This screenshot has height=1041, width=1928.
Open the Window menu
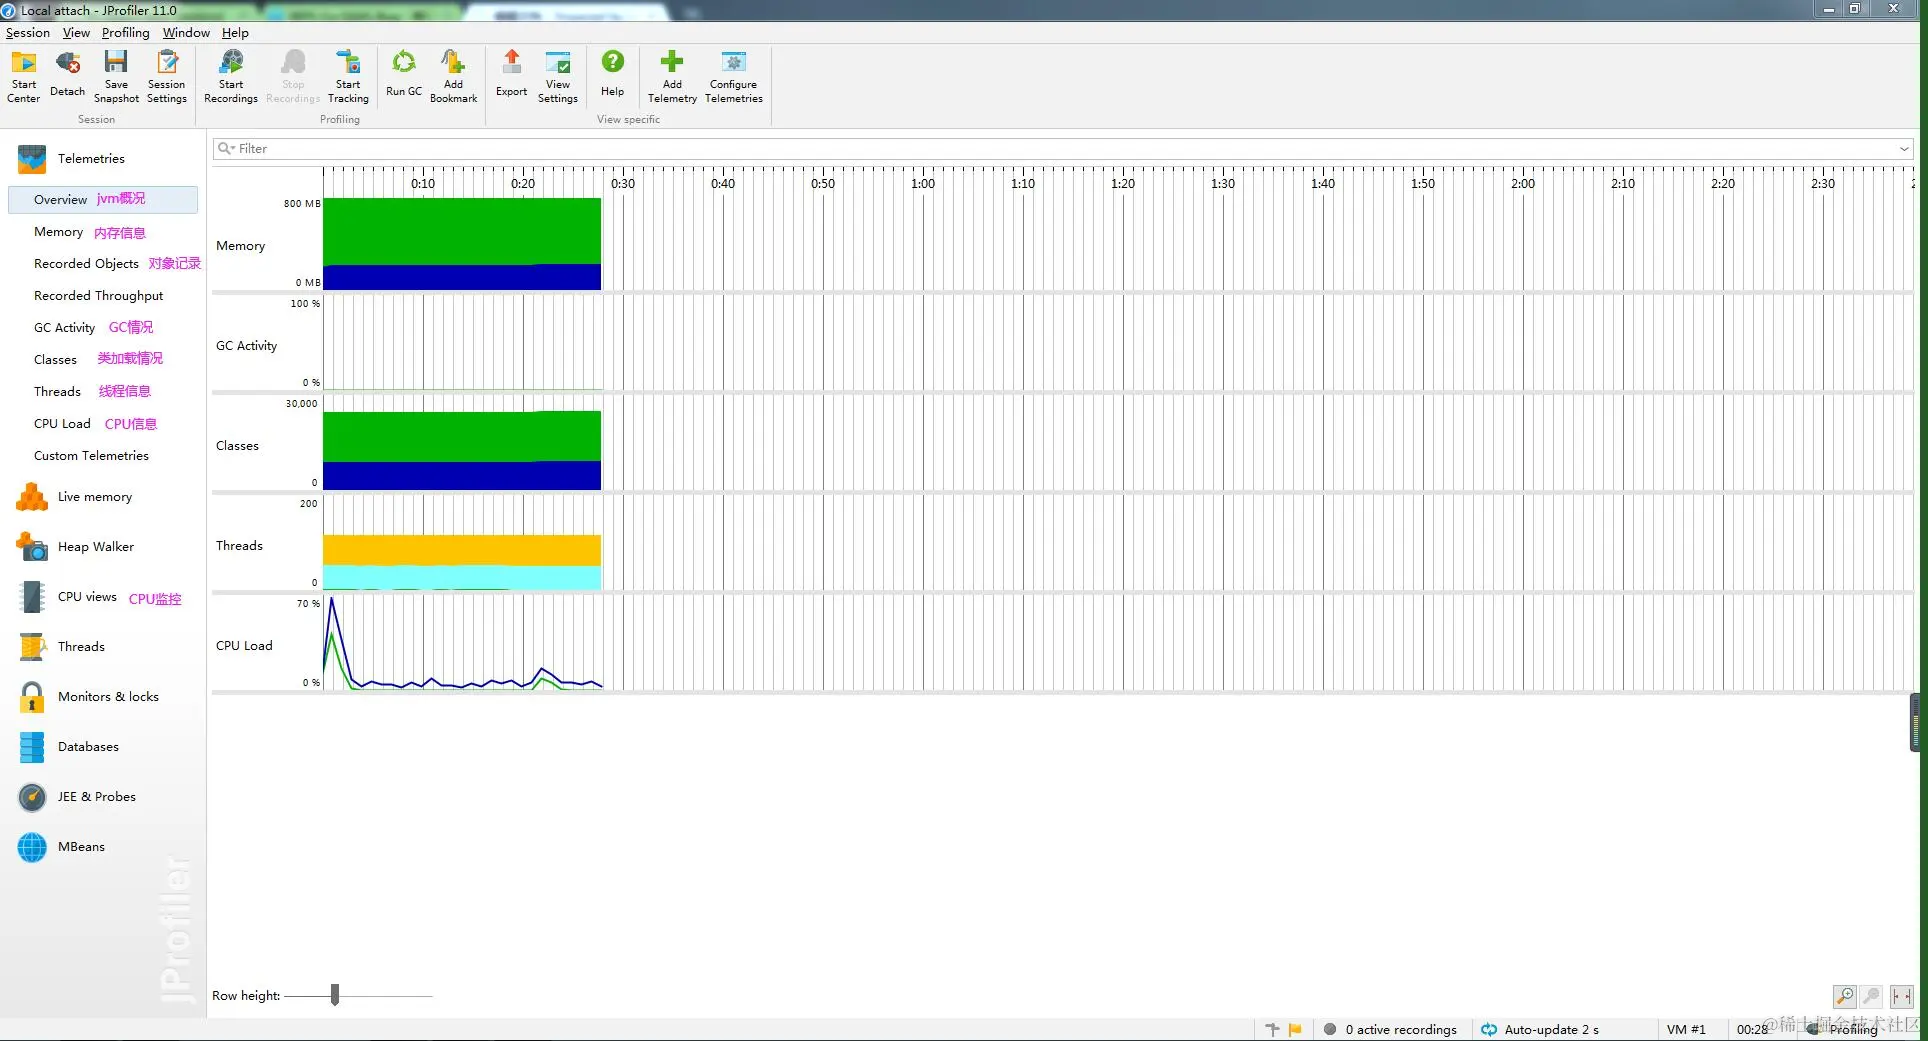(x=186, y=33)
